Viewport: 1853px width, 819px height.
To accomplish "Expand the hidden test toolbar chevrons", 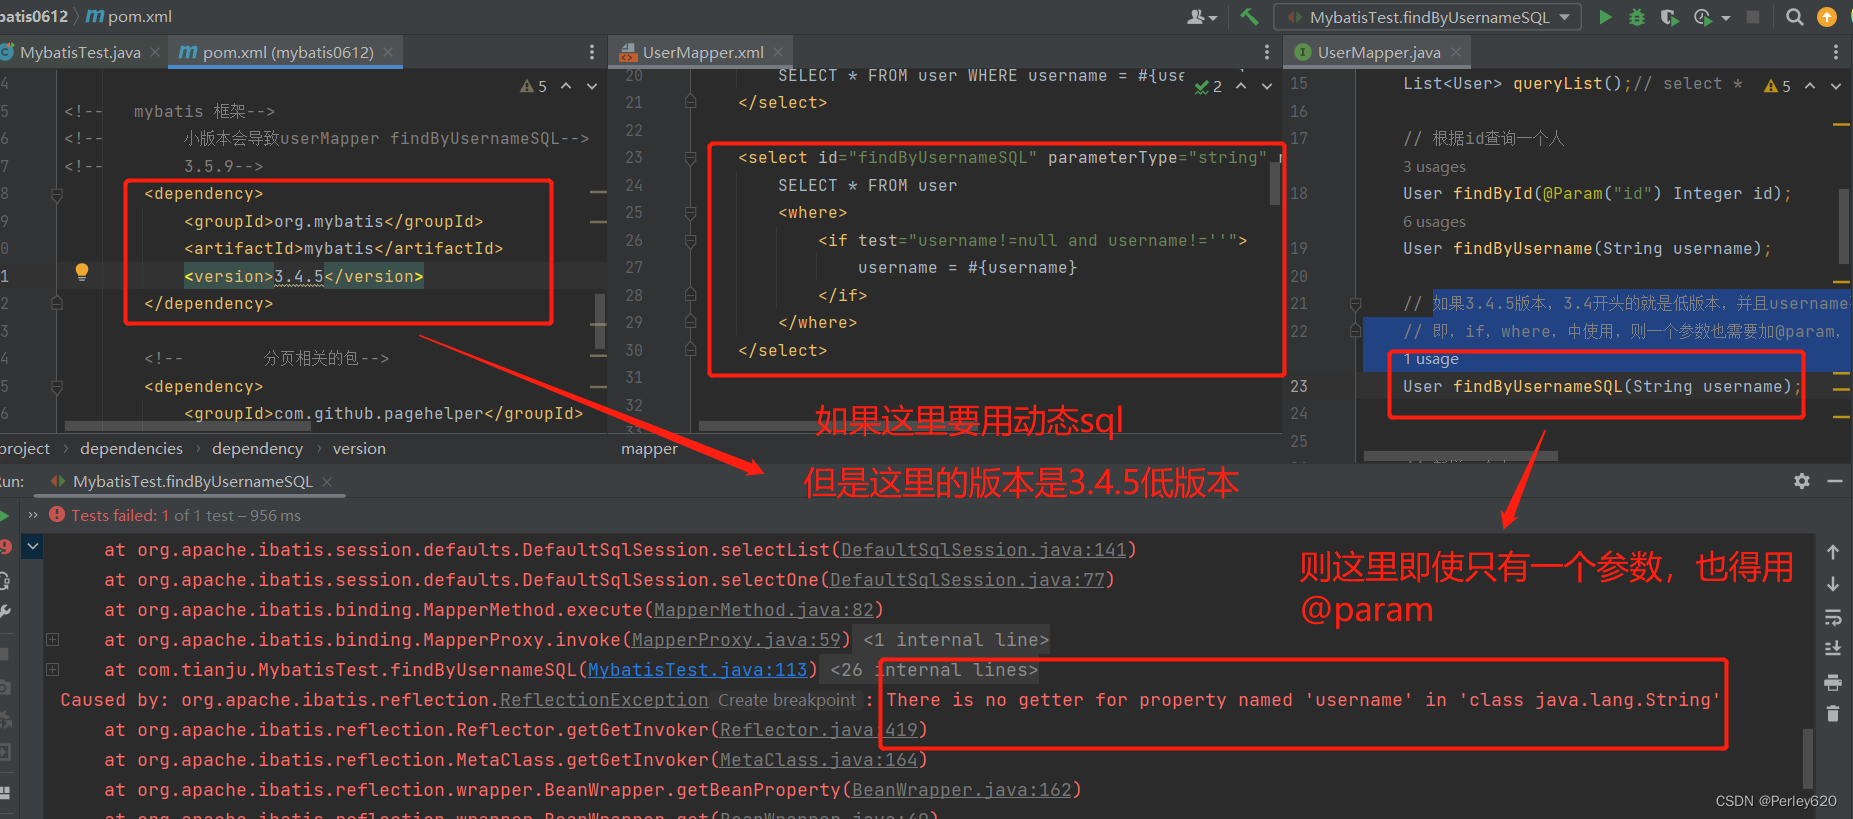I will (x=33, y=515).
